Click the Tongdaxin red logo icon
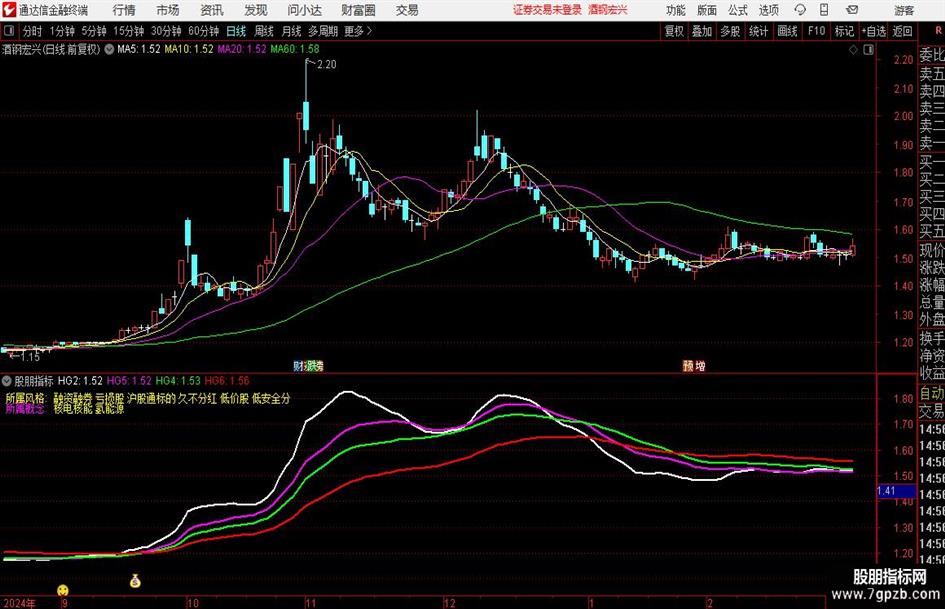Viewport: 945px width, 609px height. click(x=9, y=10)
